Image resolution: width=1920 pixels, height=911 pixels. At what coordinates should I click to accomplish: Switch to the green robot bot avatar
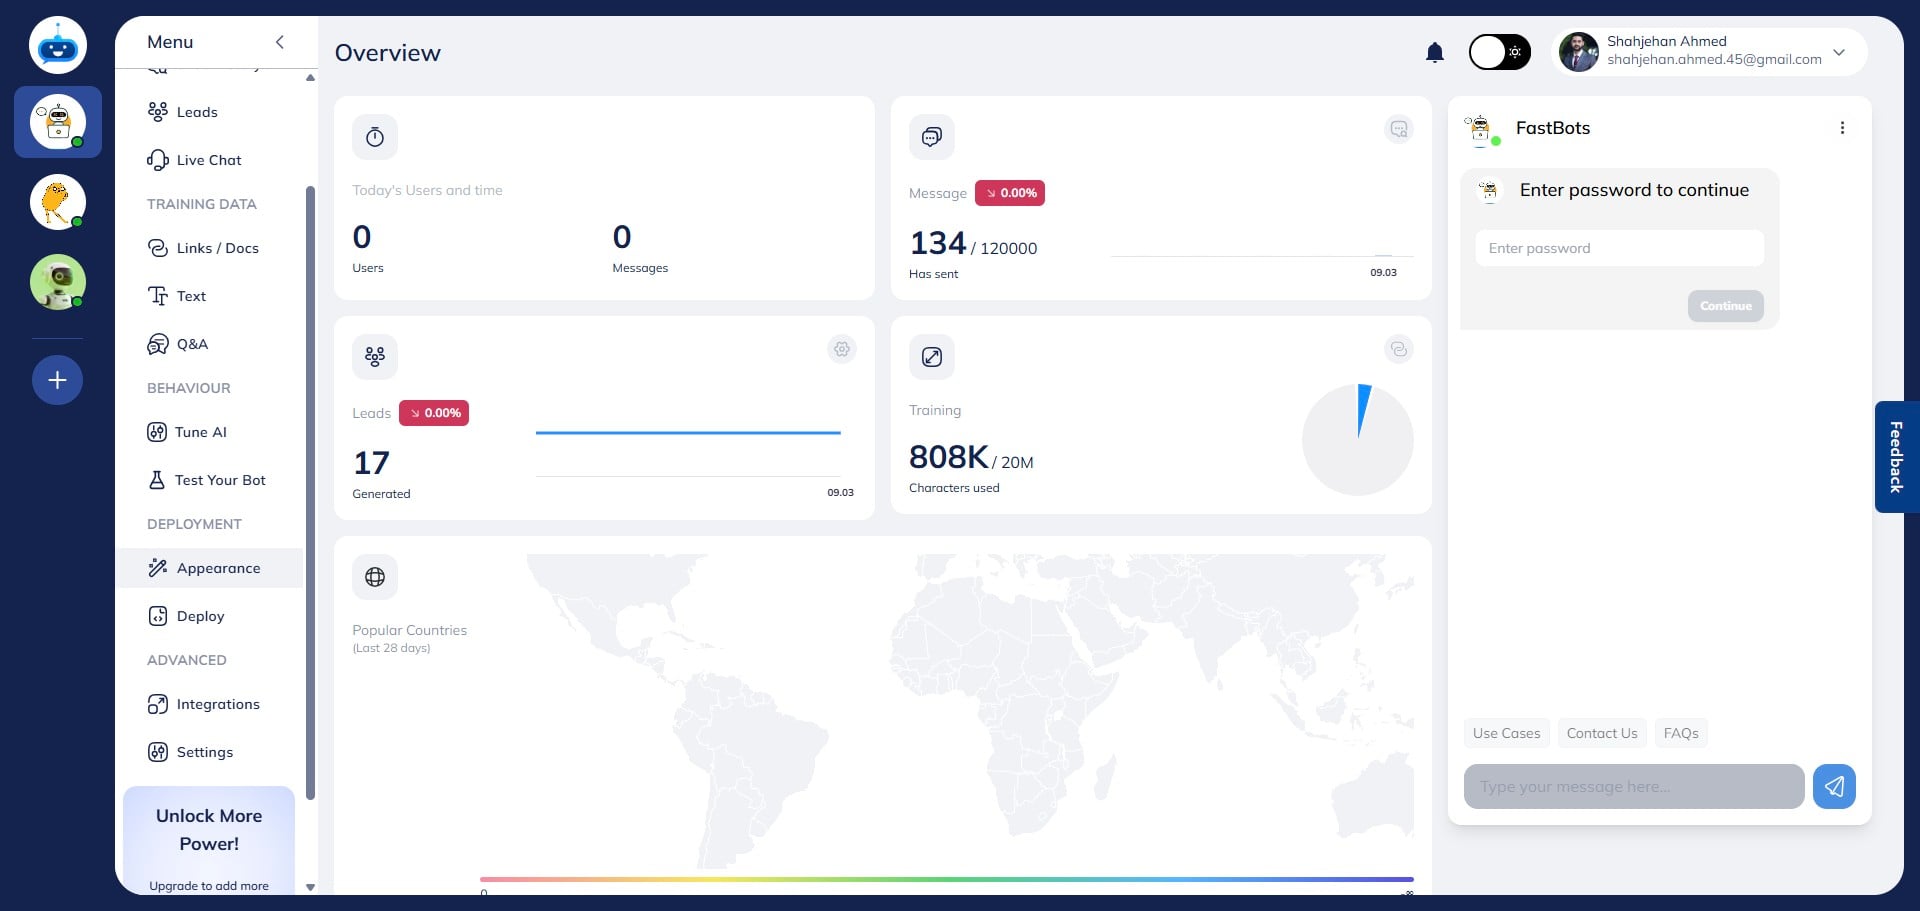coord(58,282)
